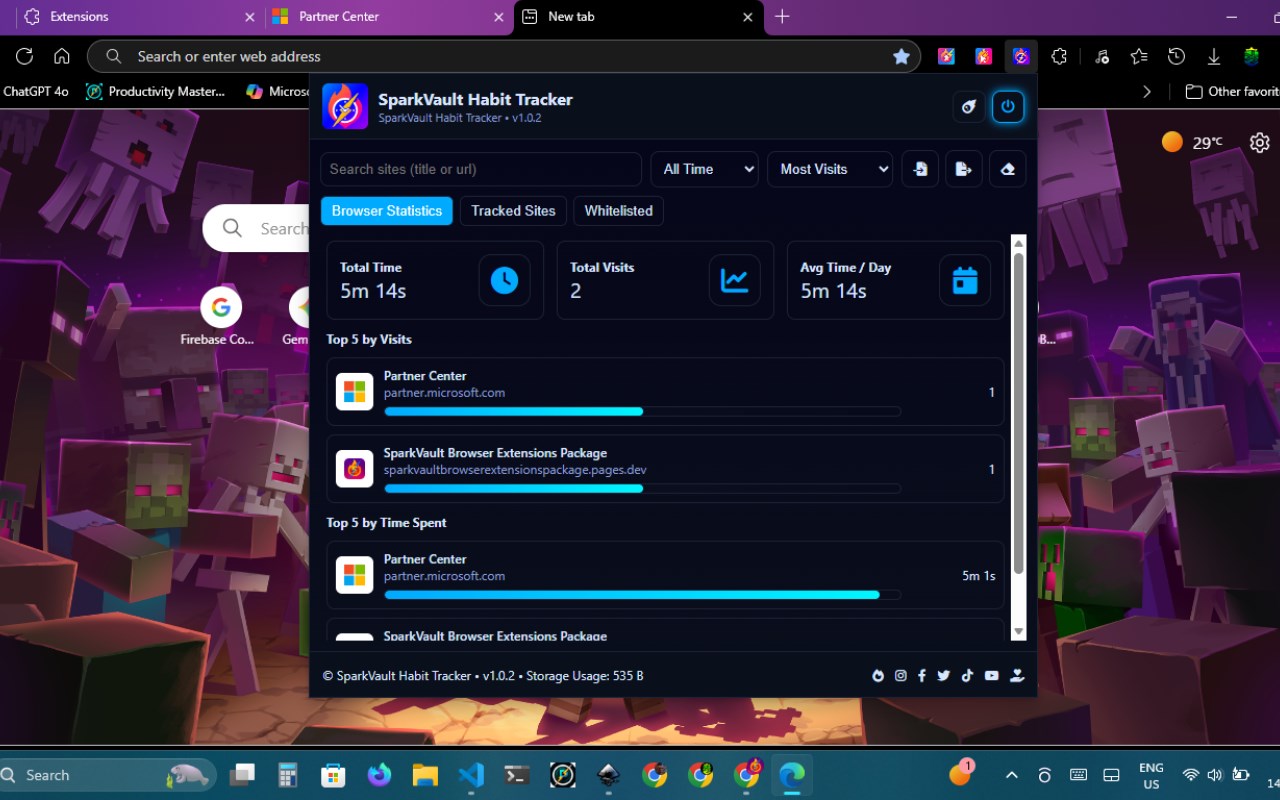Open the active SparkVault Habit Tracker extension icon
Image resolution: width=1280 pixels, height=800 pixels.
tap(1020, 57)
